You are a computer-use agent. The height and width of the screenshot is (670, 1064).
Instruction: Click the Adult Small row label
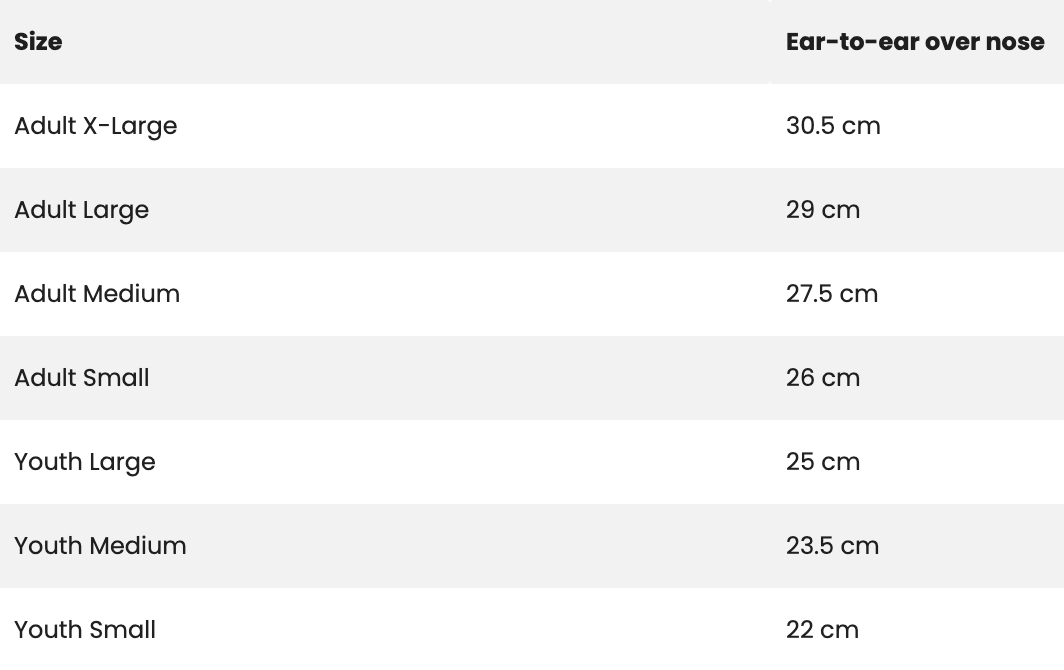[x=81, y=378]
